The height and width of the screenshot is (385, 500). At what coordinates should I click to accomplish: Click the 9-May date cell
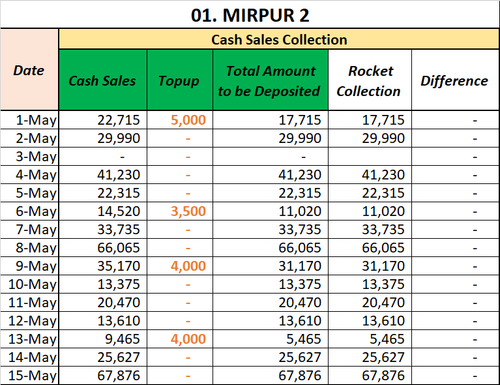[29, 266]
